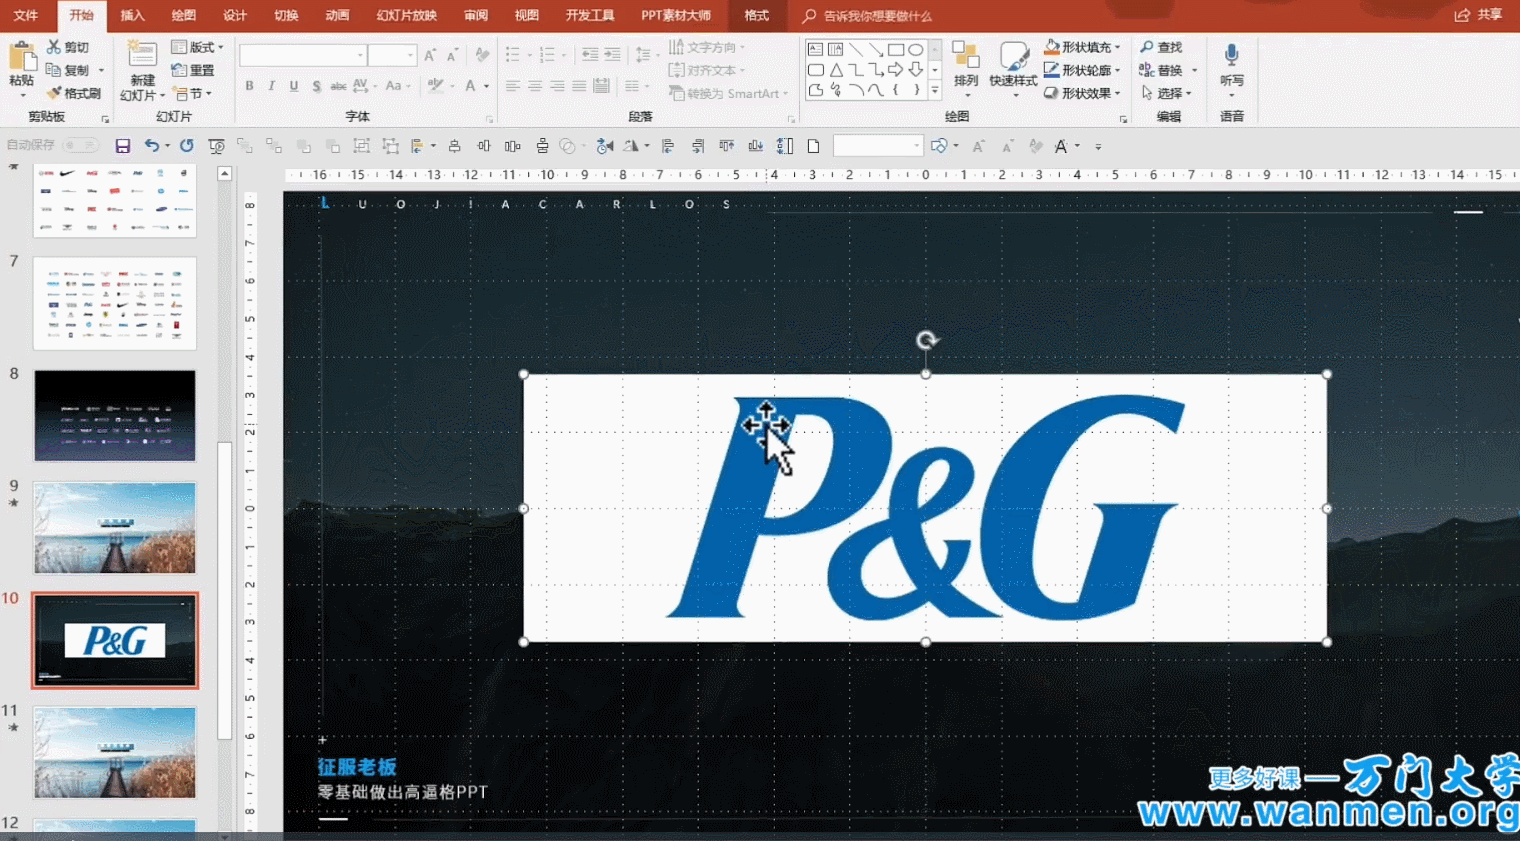Click Text Direction (文字方向) button
1520x841 pixels.
707,47
